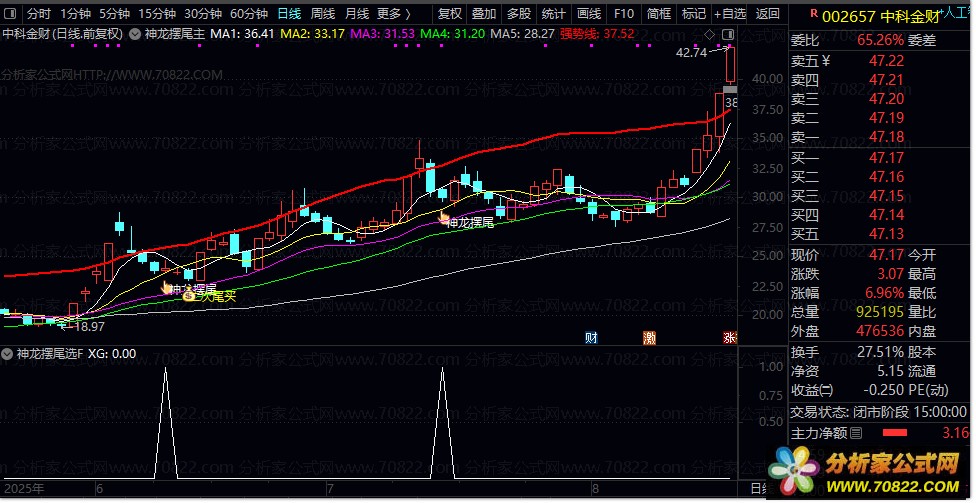Click the 财 finance marker on the chart
Screen dimensions: 976x503
[591, 337]
